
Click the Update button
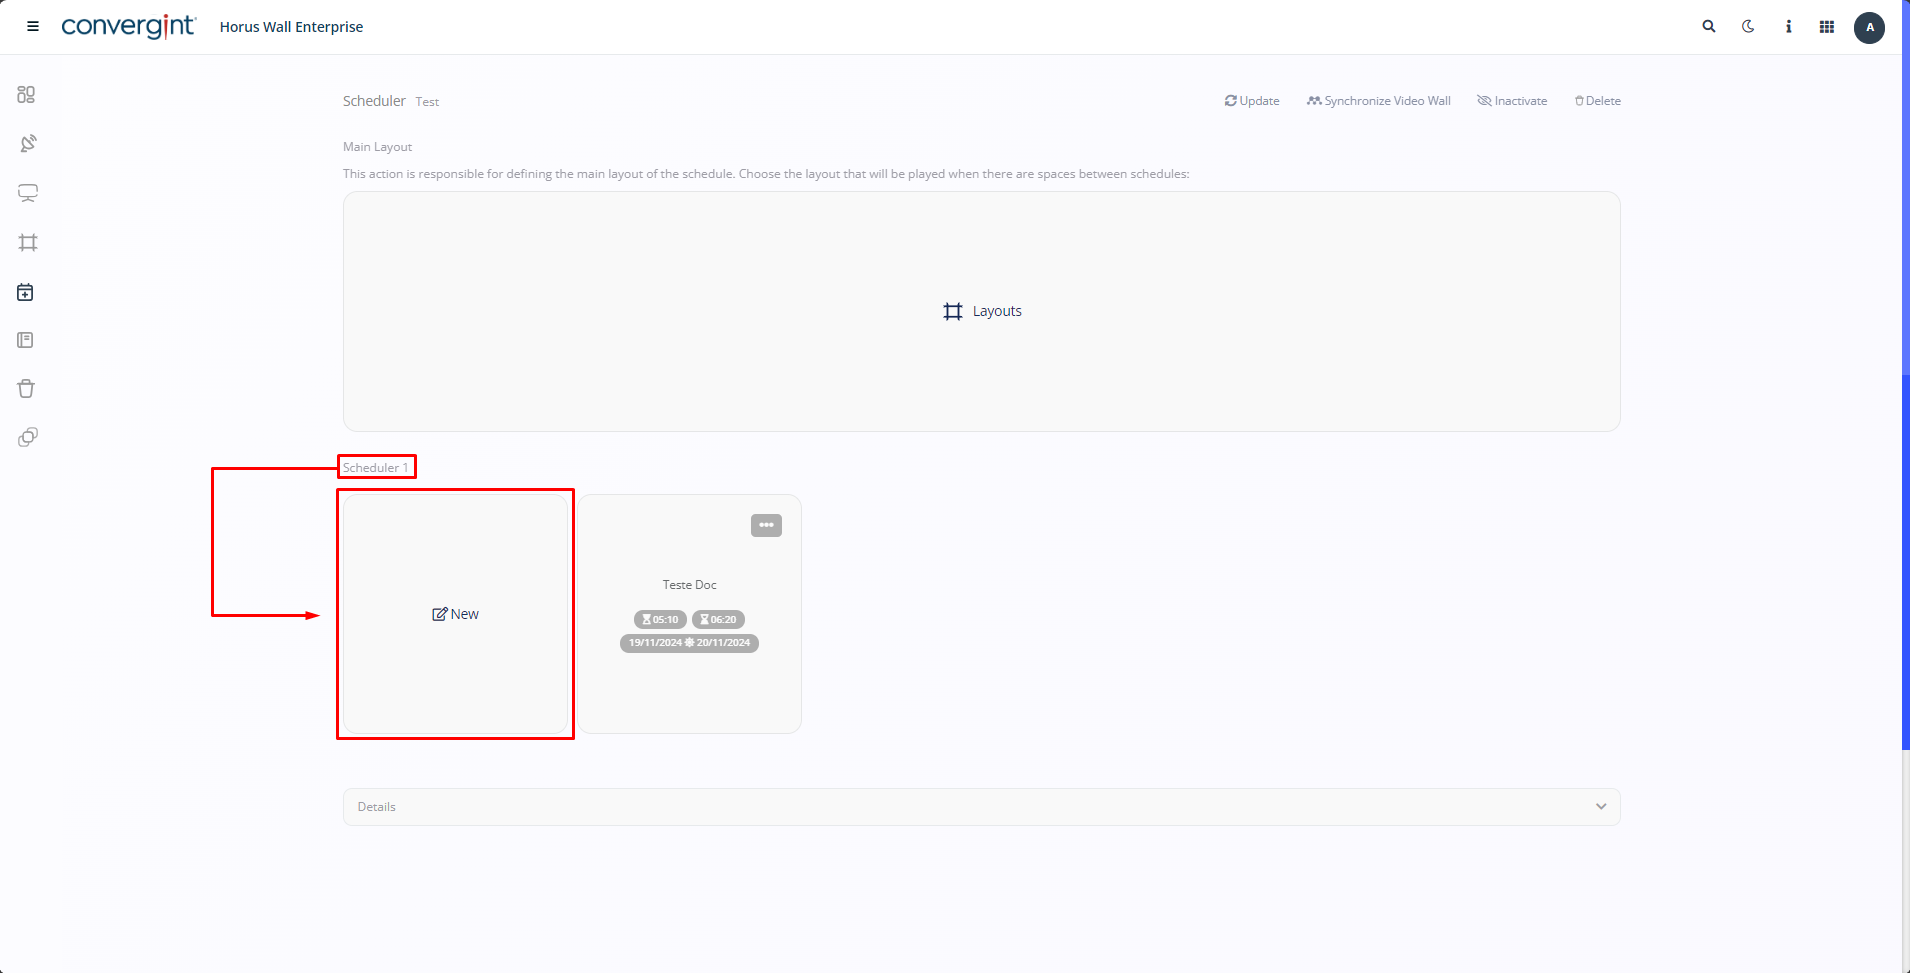(1252, 101)
